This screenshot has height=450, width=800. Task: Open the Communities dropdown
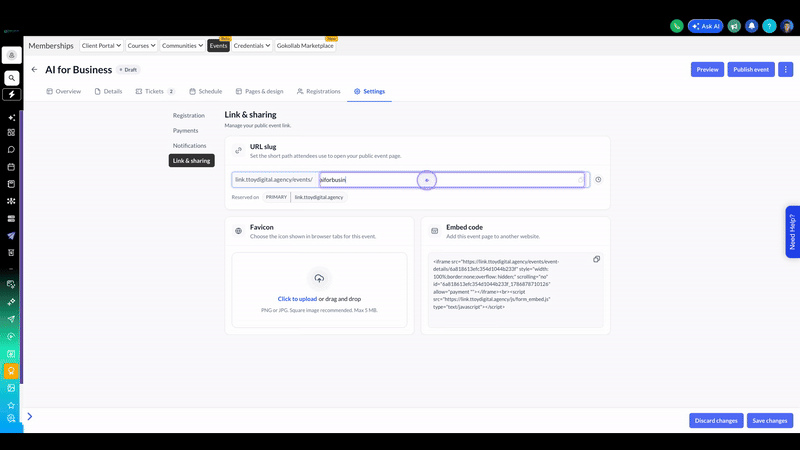[x=182, y=45]
